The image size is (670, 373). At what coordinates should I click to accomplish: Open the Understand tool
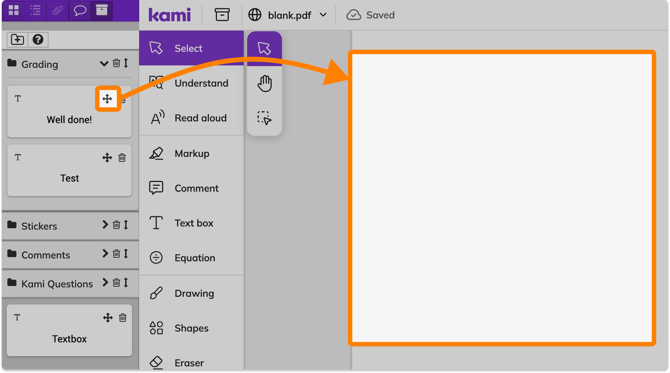tap(191, 83)
